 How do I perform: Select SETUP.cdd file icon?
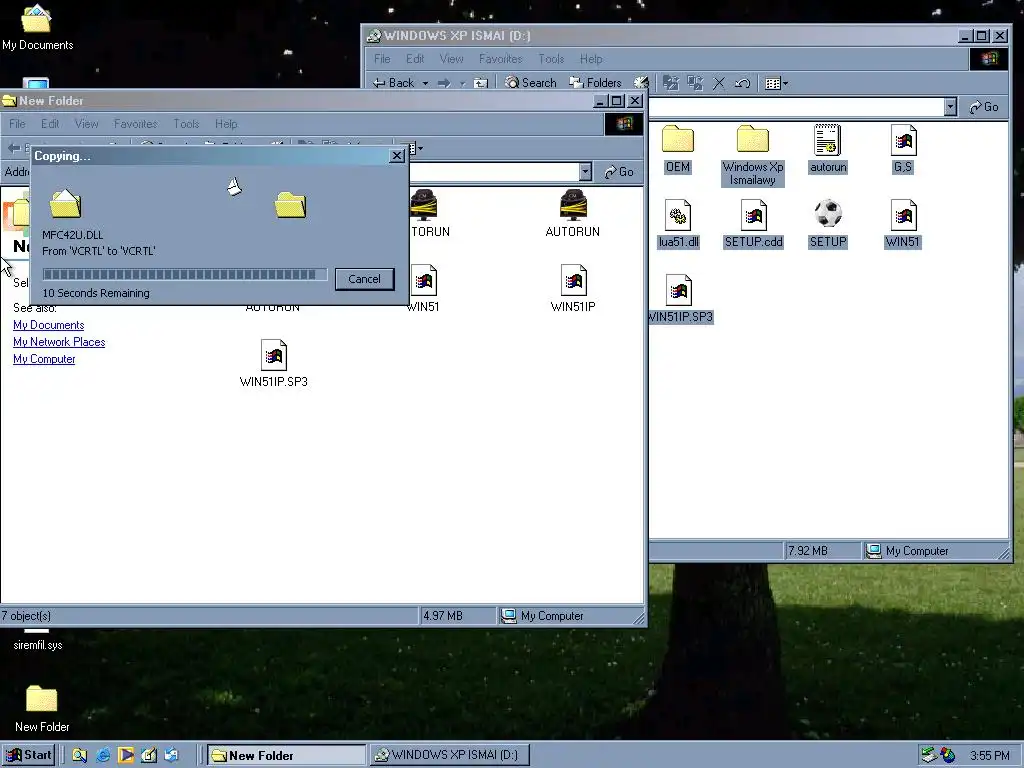[754, 224]
